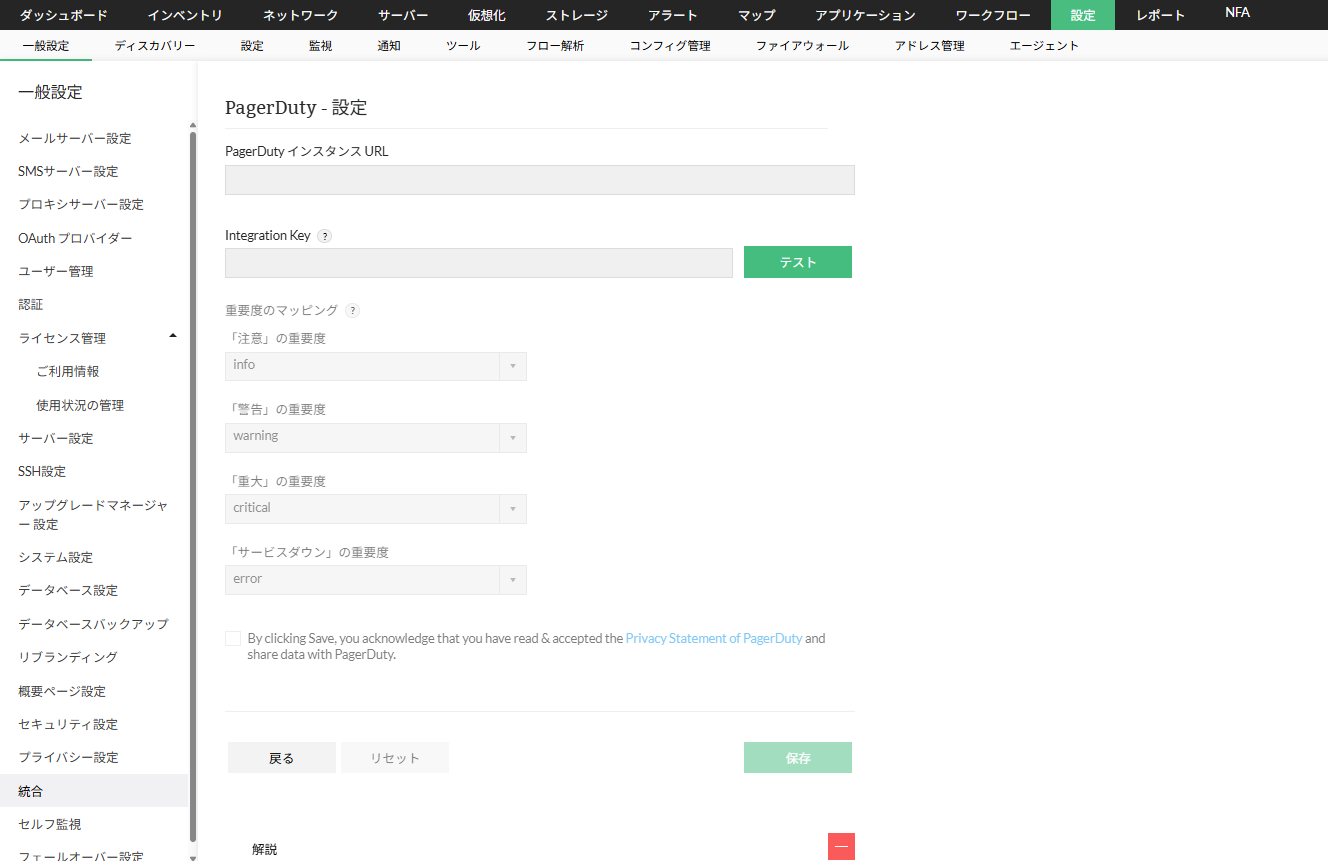Open プライバシー設定 in the sidebar
Viewport: 1328px width, 861px height.
pyautogui.click(x=68, y=757)
